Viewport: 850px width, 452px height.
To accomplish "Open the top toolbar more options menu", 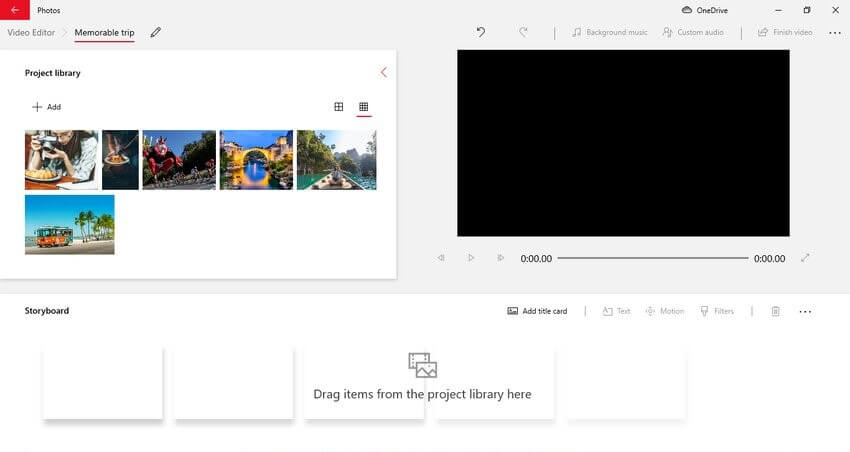I will [835, 33].
